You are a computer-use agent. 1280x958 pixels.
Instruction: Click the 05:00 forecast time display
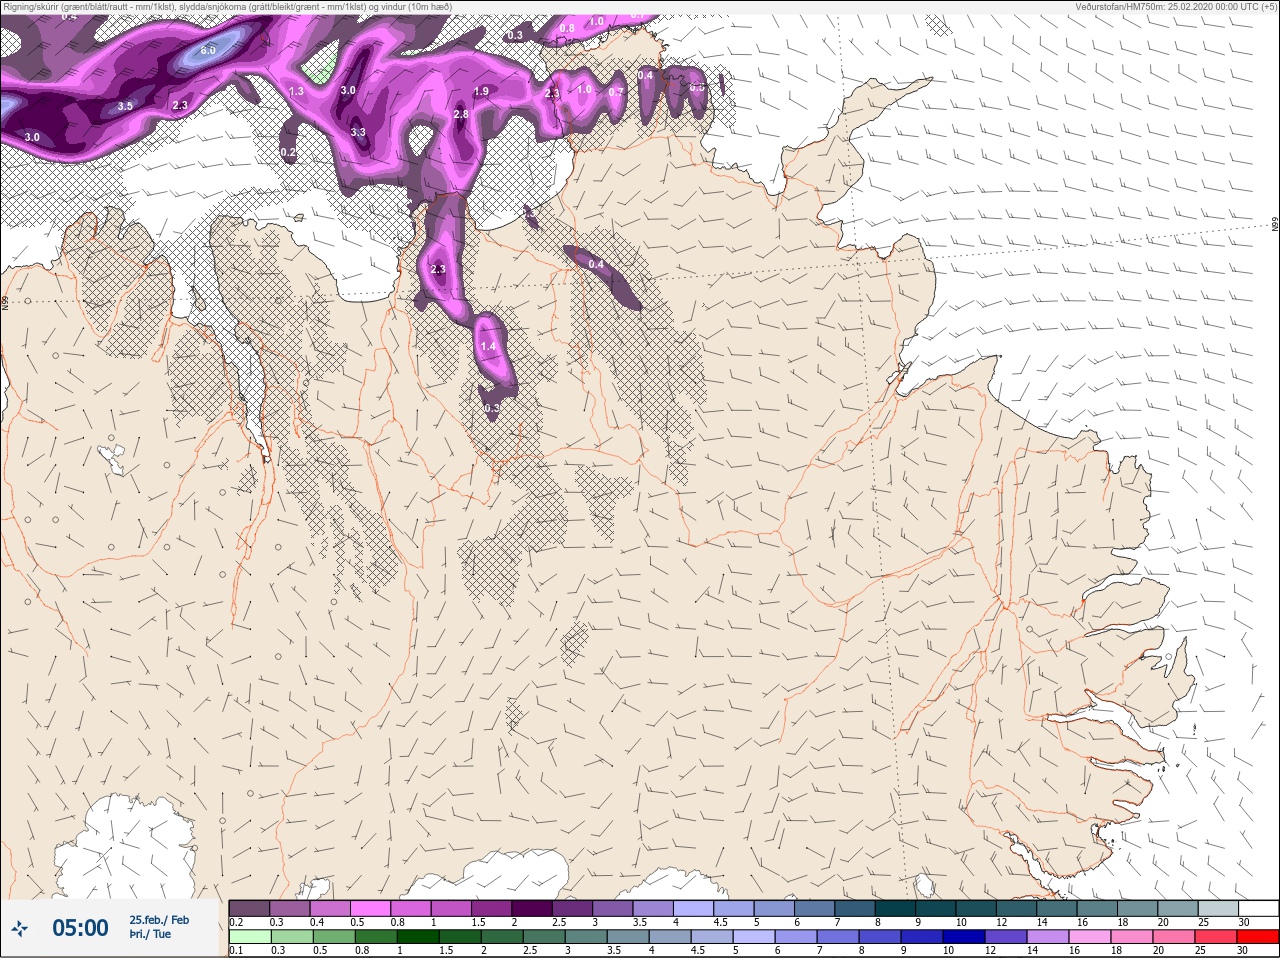[80, 928]
